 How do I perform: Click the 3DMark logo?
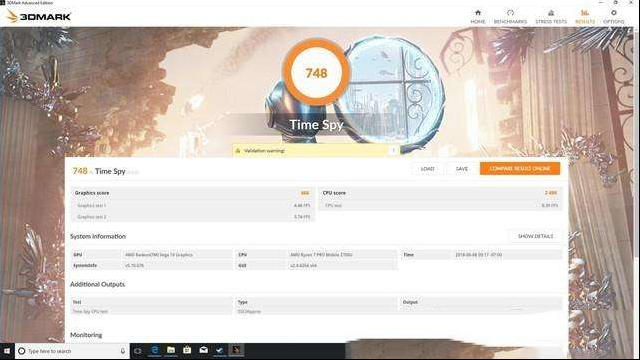(x=39, y=16)
